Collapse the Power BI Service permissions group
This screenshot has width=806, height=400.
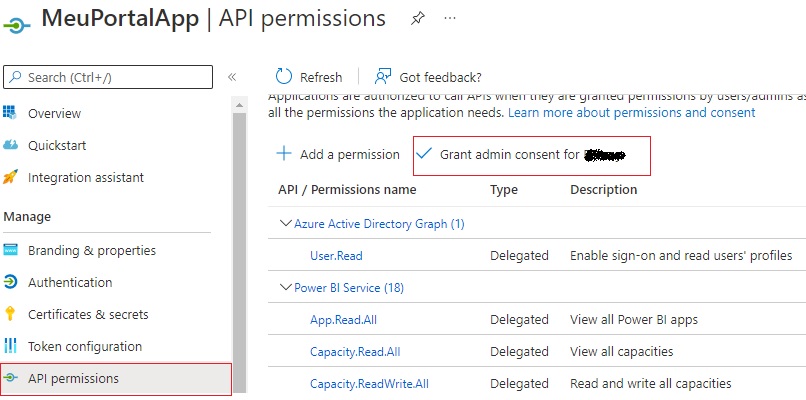point(286,288)
